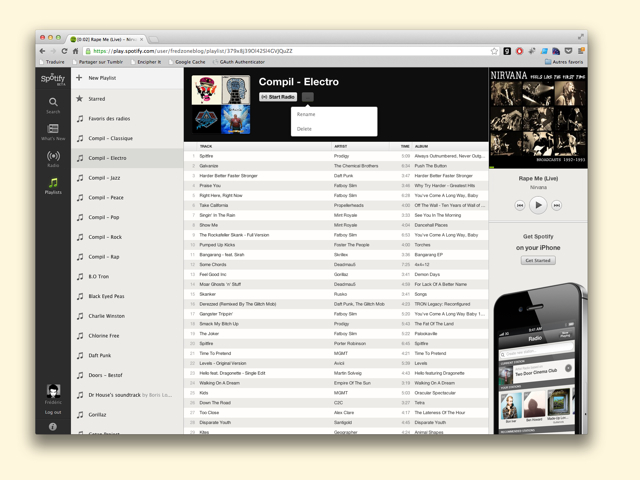Log out of Spotify
Viewport: 640px width, 480px height.
pyautogui.click(x=53, y=412)
